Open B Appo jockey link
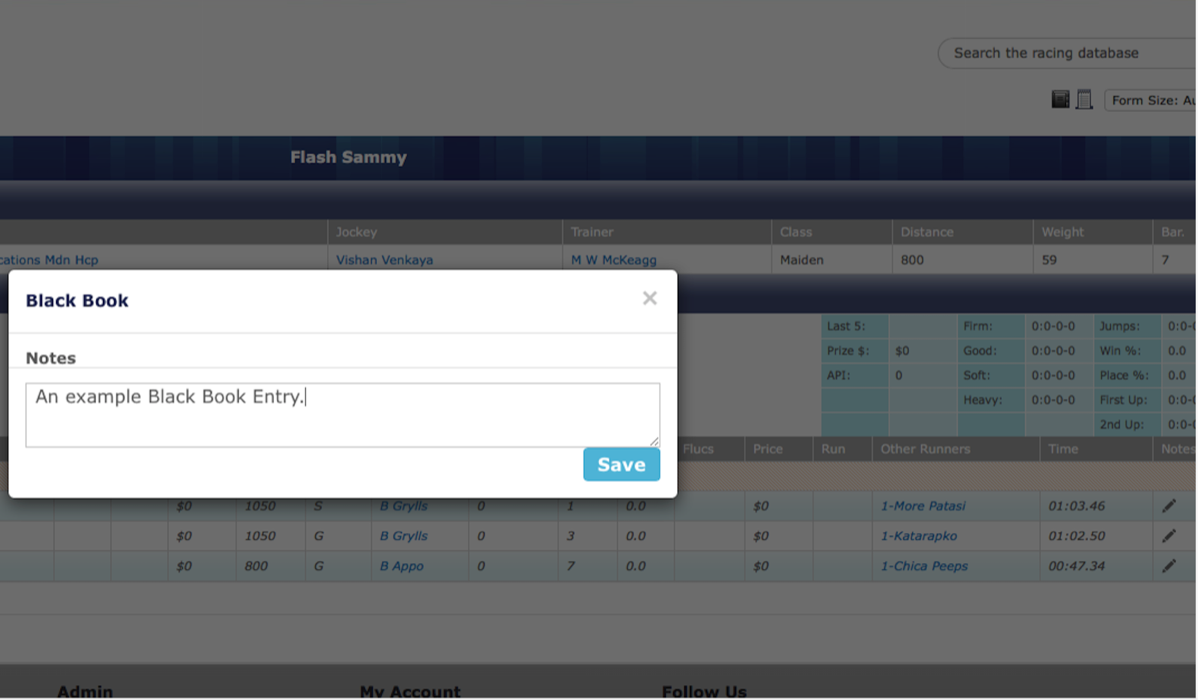The height and width of the screenshot is (700, 1198). point(402,566)
